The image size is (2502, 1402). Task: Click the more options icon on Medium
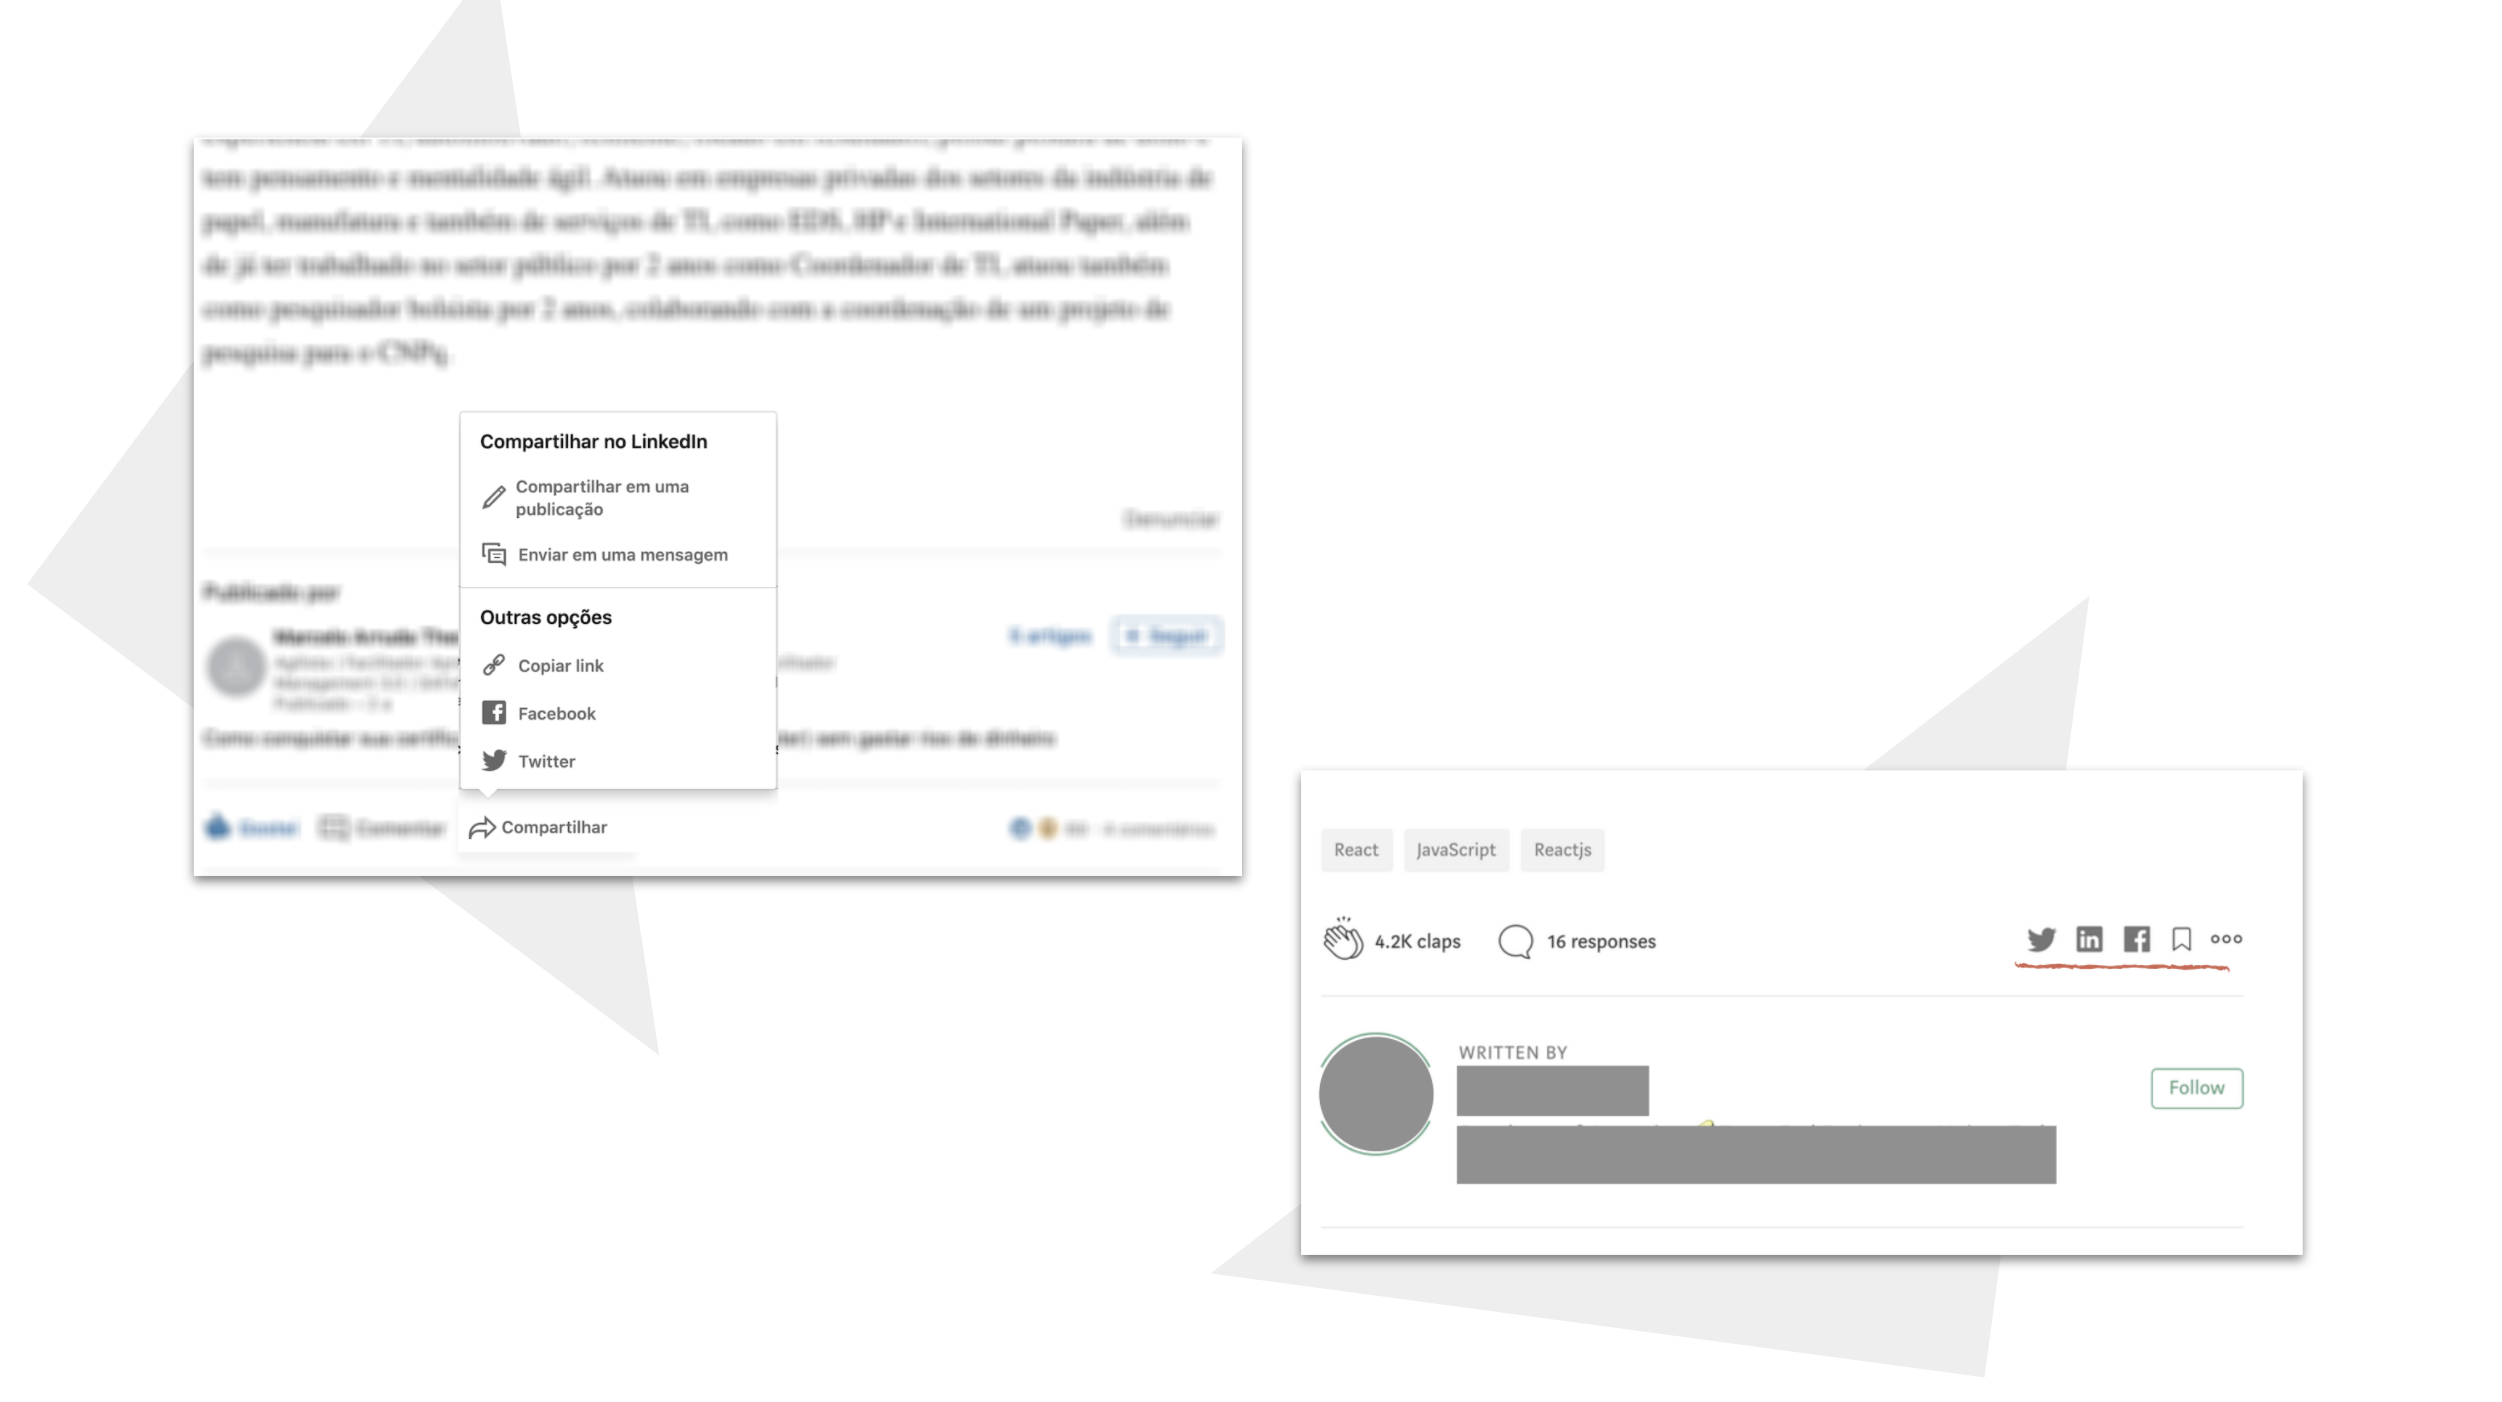click(x=2229, y=938)
